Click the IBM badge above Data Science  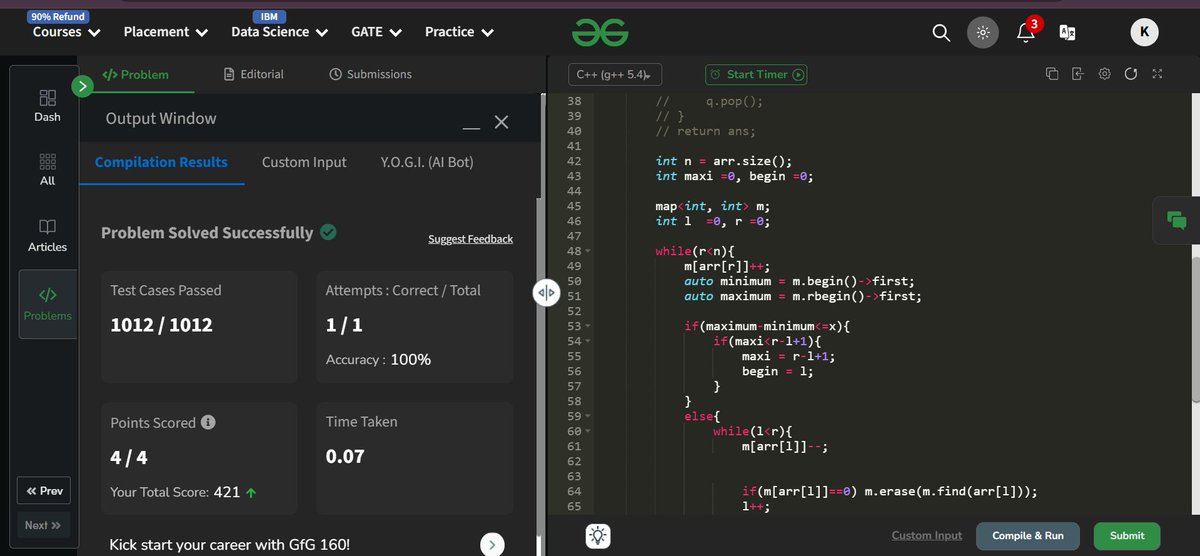click(267, 17)
